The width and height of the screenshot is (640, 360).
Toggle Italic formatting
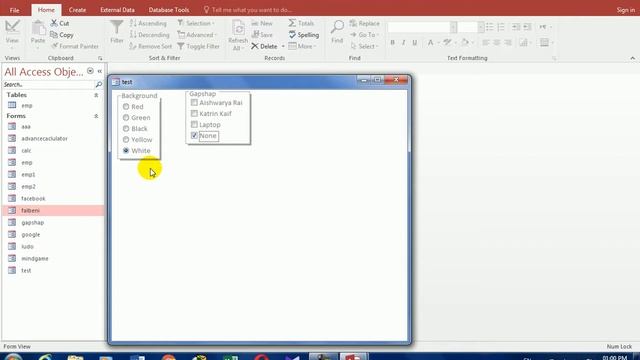pyautogui.click(x=404, y=42)
